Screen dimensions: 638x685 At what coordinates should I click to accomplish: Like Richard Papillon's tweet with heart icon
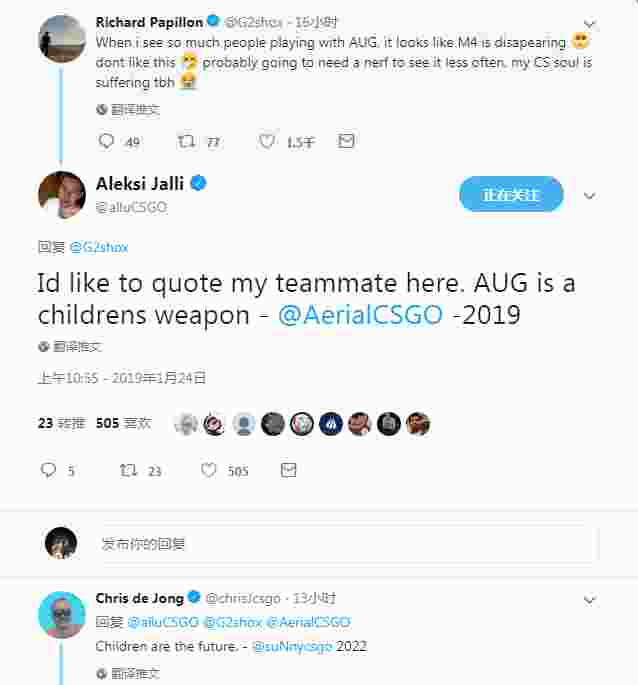pos(267,141)
